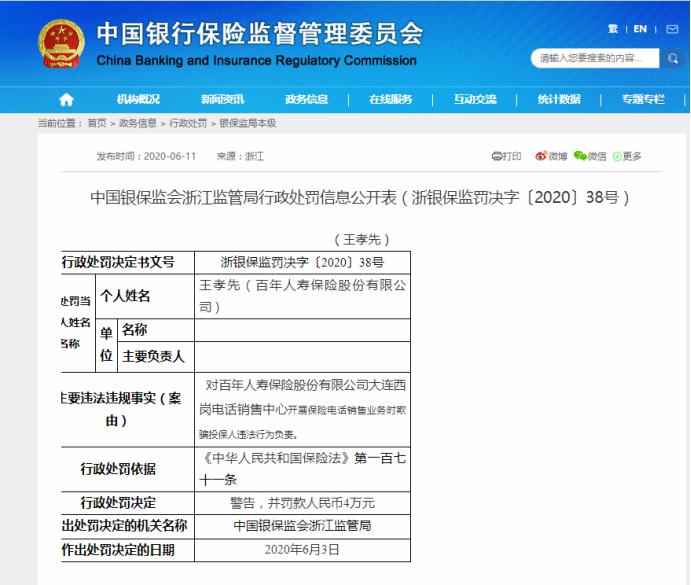Click 政务信息 breadcrumb link
This screenshot has width=691, height=585.
(137, 123)
